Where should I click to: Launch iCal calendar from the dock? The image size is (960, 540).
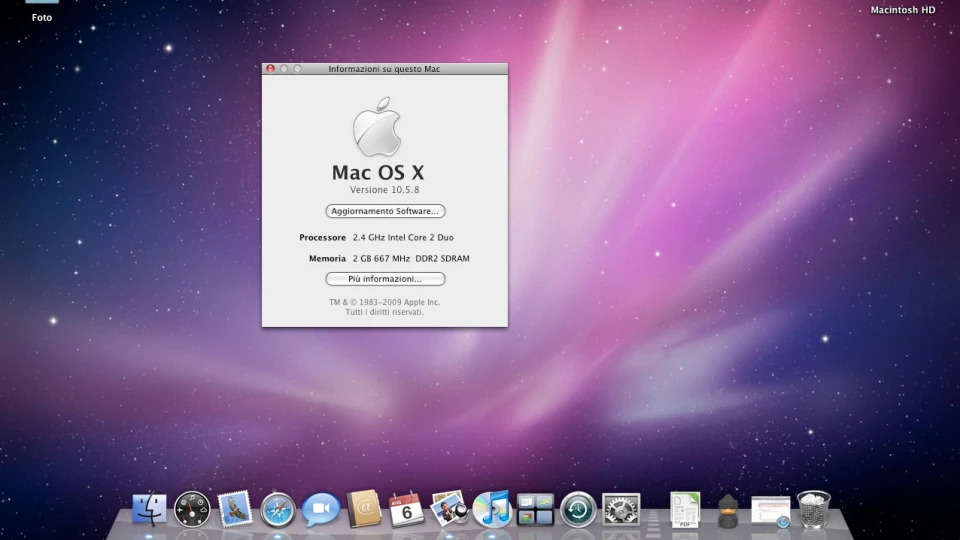[x=407, y=509]
